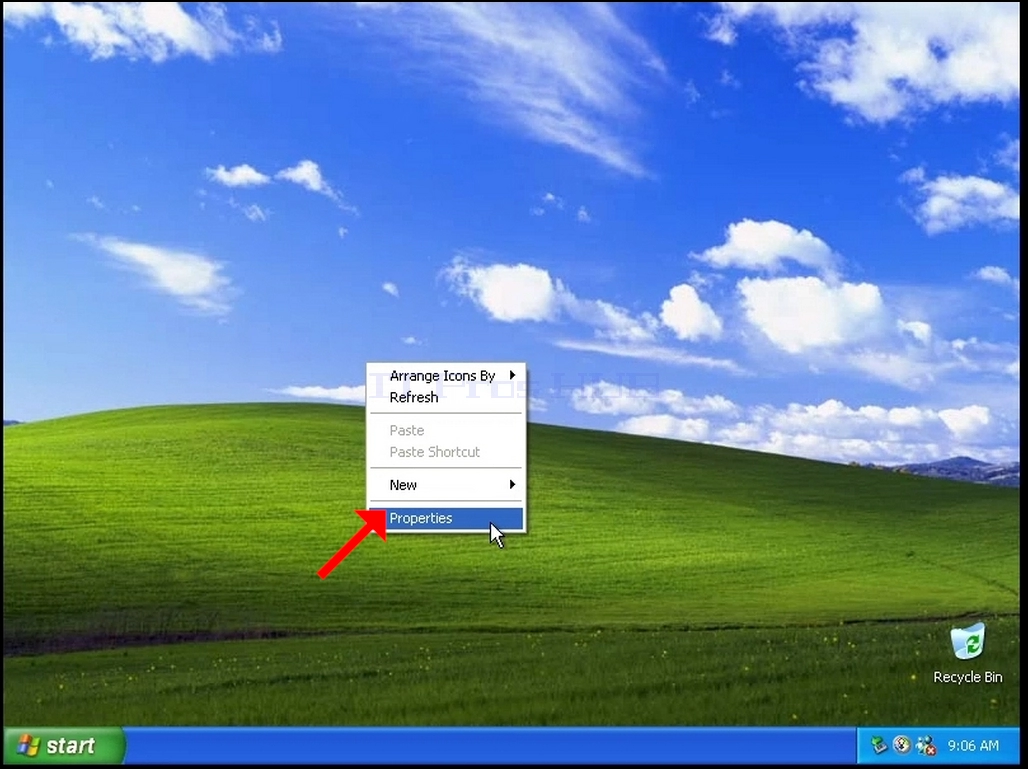The width and height of the screenshot is (1028, 769).
Task: Select the Recycle Bin desktop icon
Action: (x=968, y=653)
